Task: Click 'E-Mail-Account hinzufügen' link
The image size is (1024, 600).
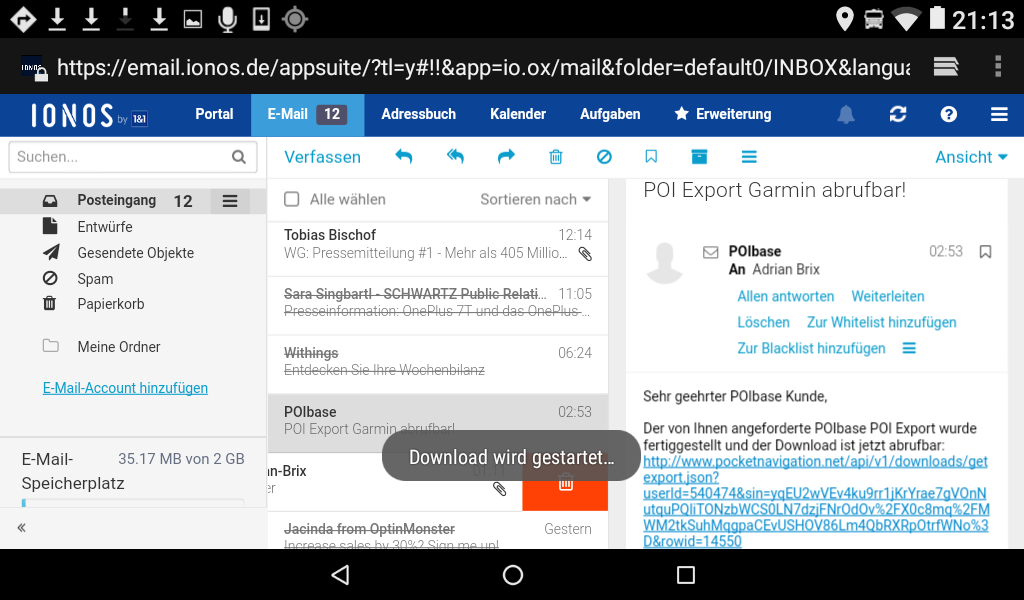Action: tap(125, 388)
